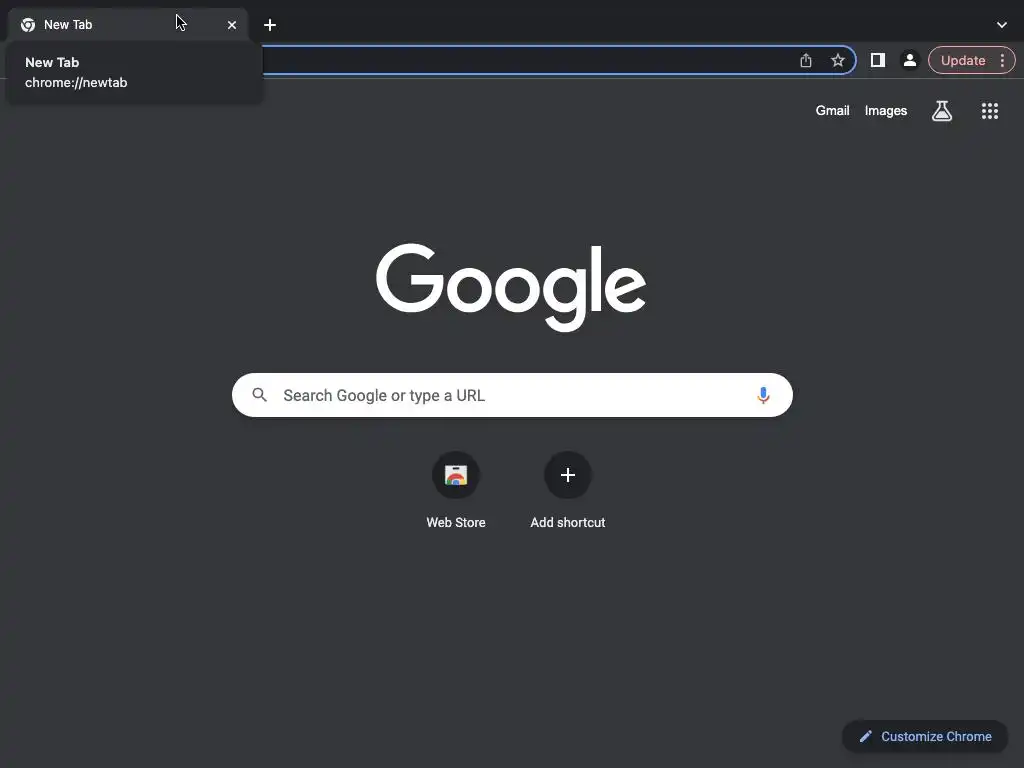Click the Add shortcut plus tile
Screen dimensions: 1024x768
[x=568, y=475]
